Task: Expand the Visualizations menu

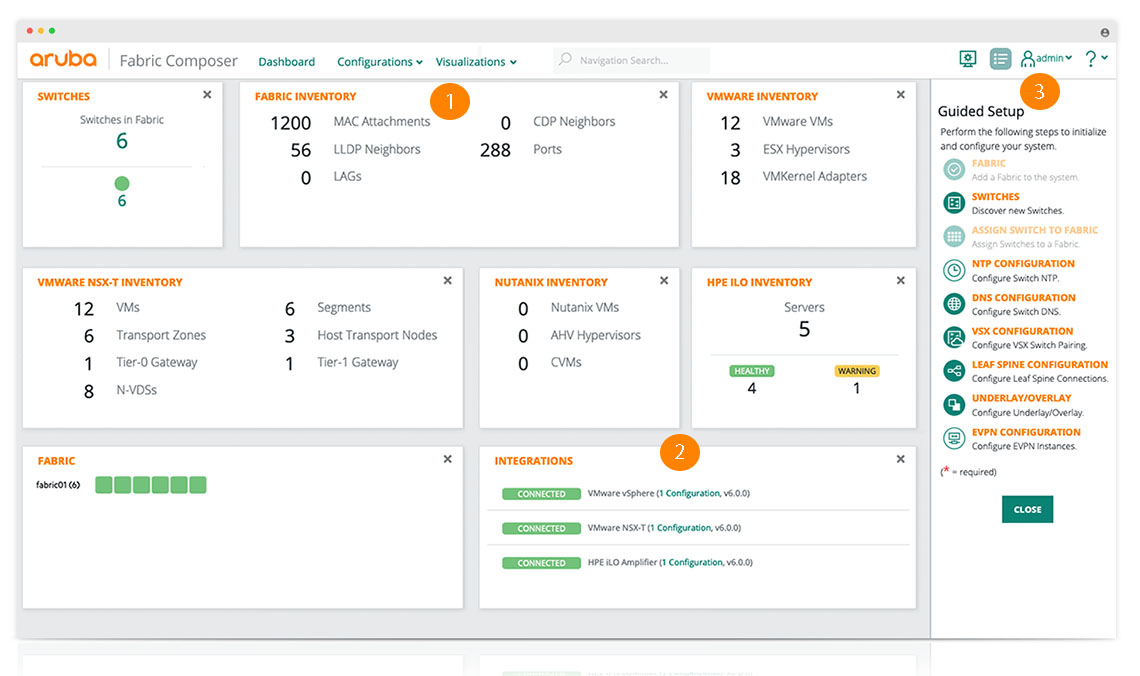Action: (x=476, y=62)
